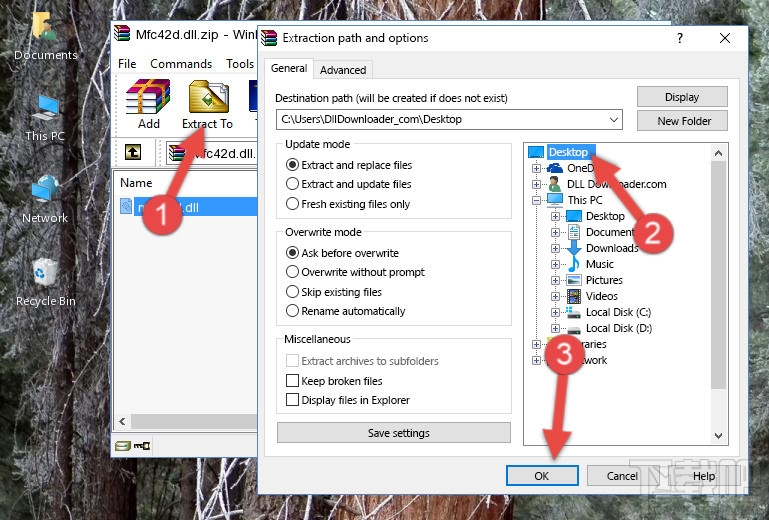Open This PC desktop icon
769x520 pixels.
[45, 118]
